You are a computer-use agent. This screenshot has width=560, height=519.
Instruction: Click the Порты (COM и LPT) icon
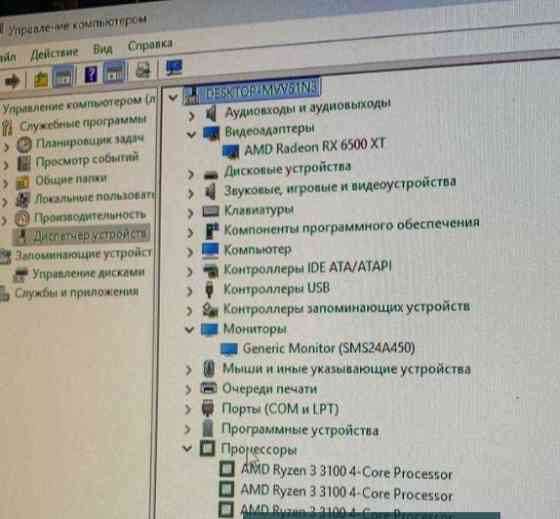tap(208, 408)
